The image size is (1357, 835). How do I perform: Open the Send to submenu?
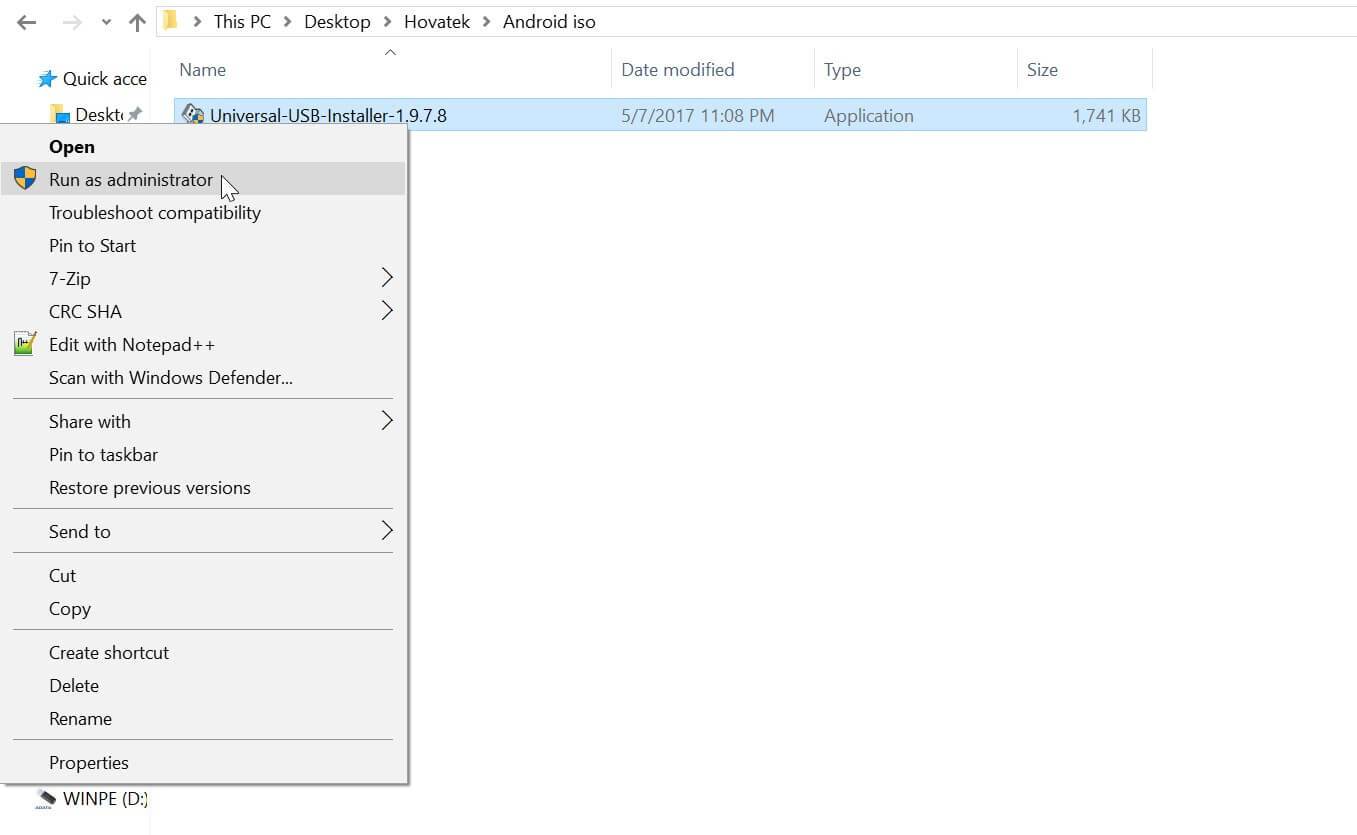[x=388, y=531]
